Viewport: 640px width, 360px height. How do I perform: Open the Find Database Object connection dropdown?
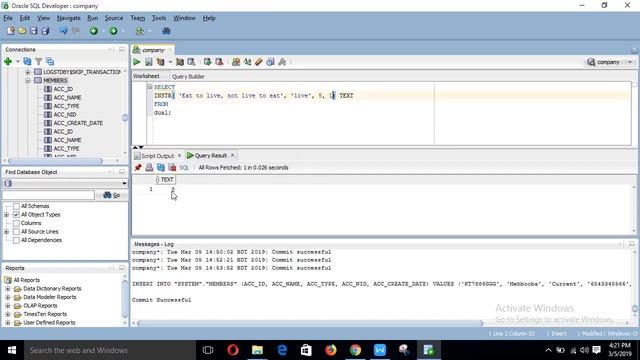tap(124, 184)
